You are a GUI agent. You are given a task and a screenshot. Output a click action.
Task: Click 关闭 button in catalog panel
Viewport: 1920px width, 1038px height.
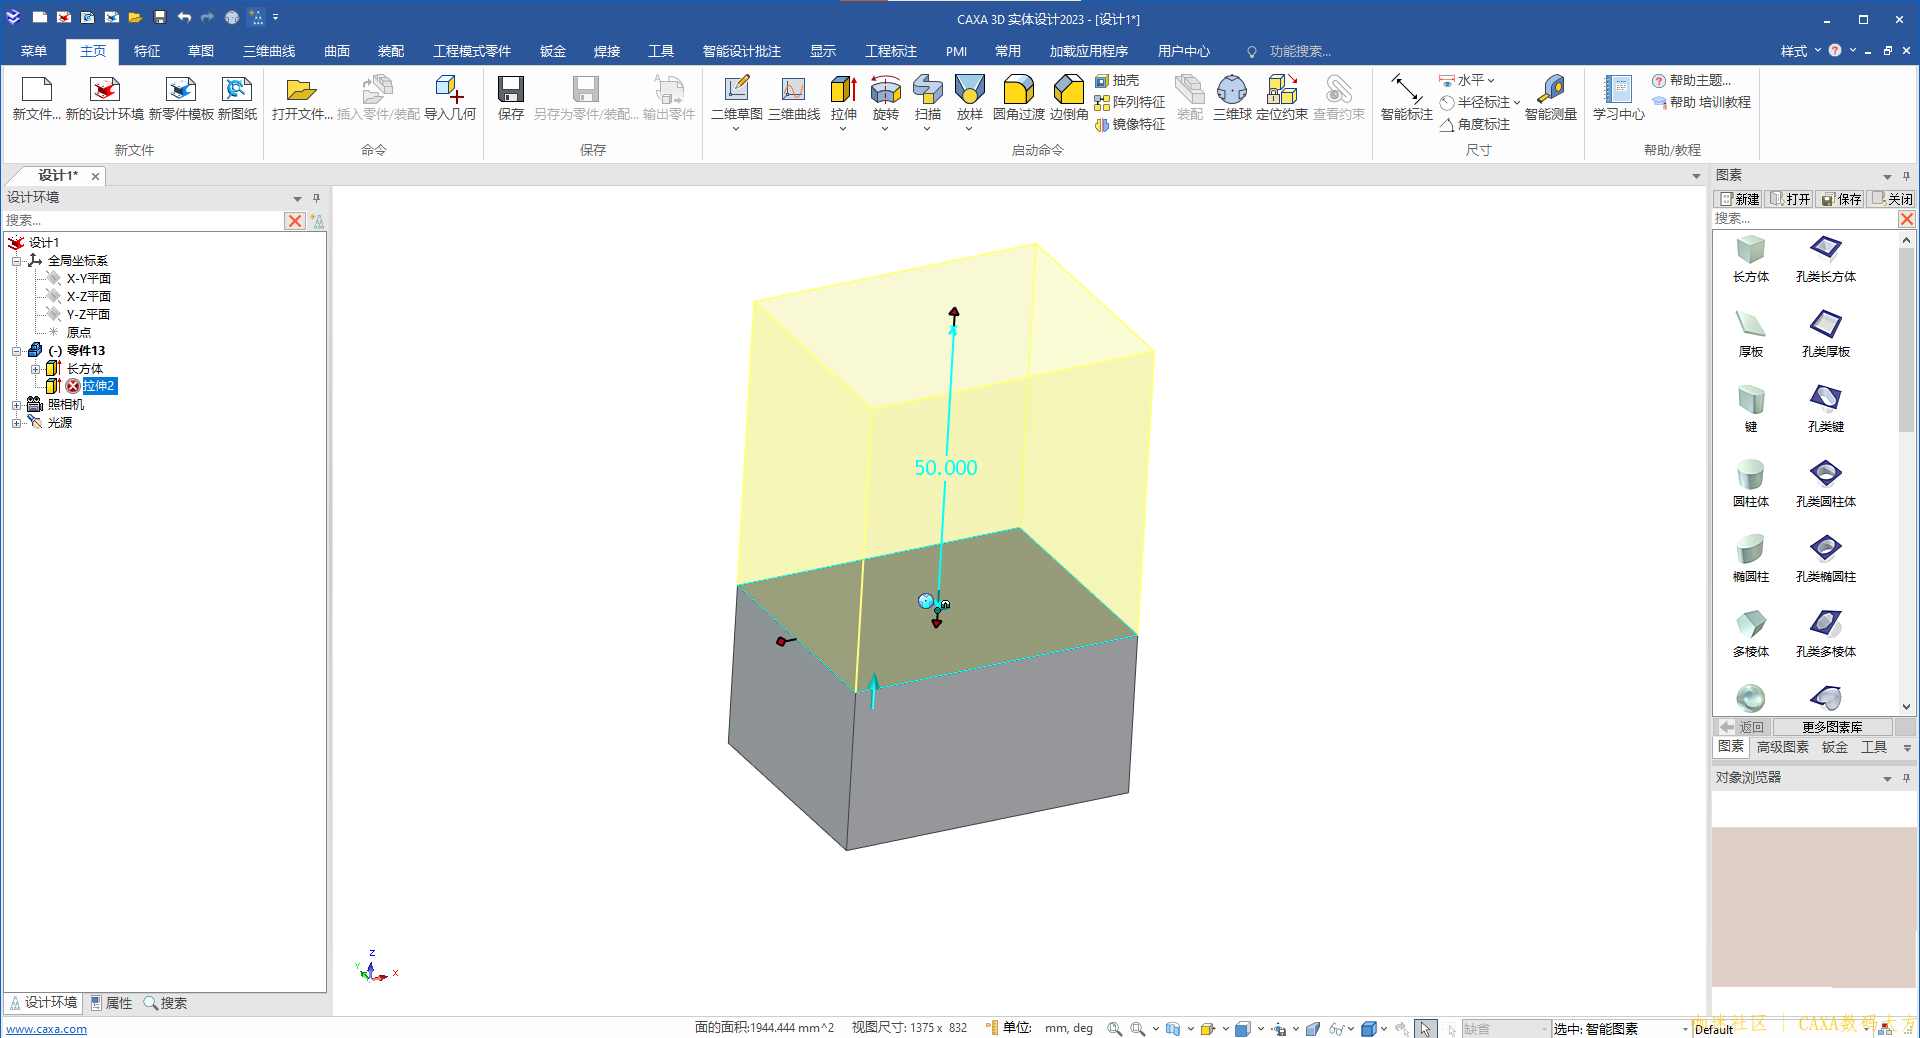coord(1892,199)
